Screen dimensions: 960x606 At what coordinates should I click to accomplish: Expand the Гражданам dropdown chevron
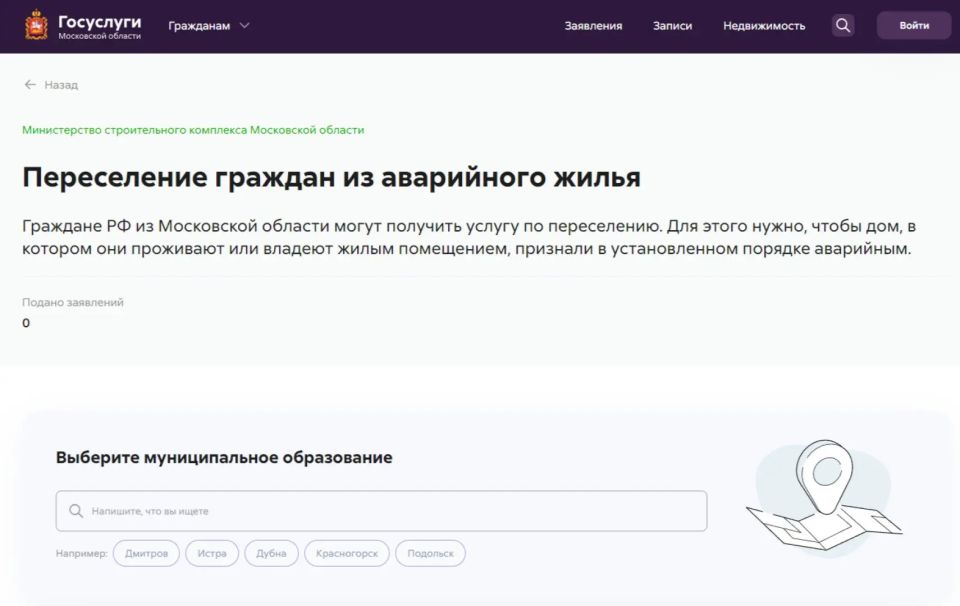coord(244,26)
